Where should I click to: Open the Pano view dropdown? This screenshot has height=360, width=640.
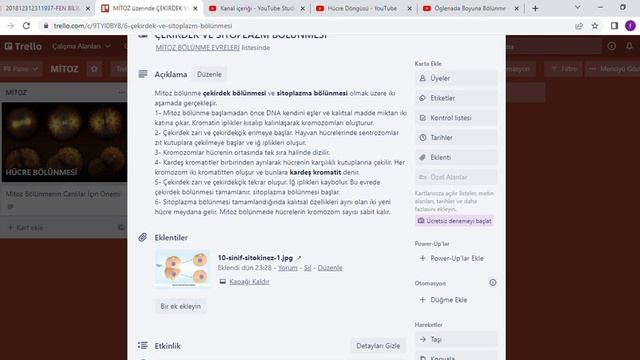pos(20,69)
